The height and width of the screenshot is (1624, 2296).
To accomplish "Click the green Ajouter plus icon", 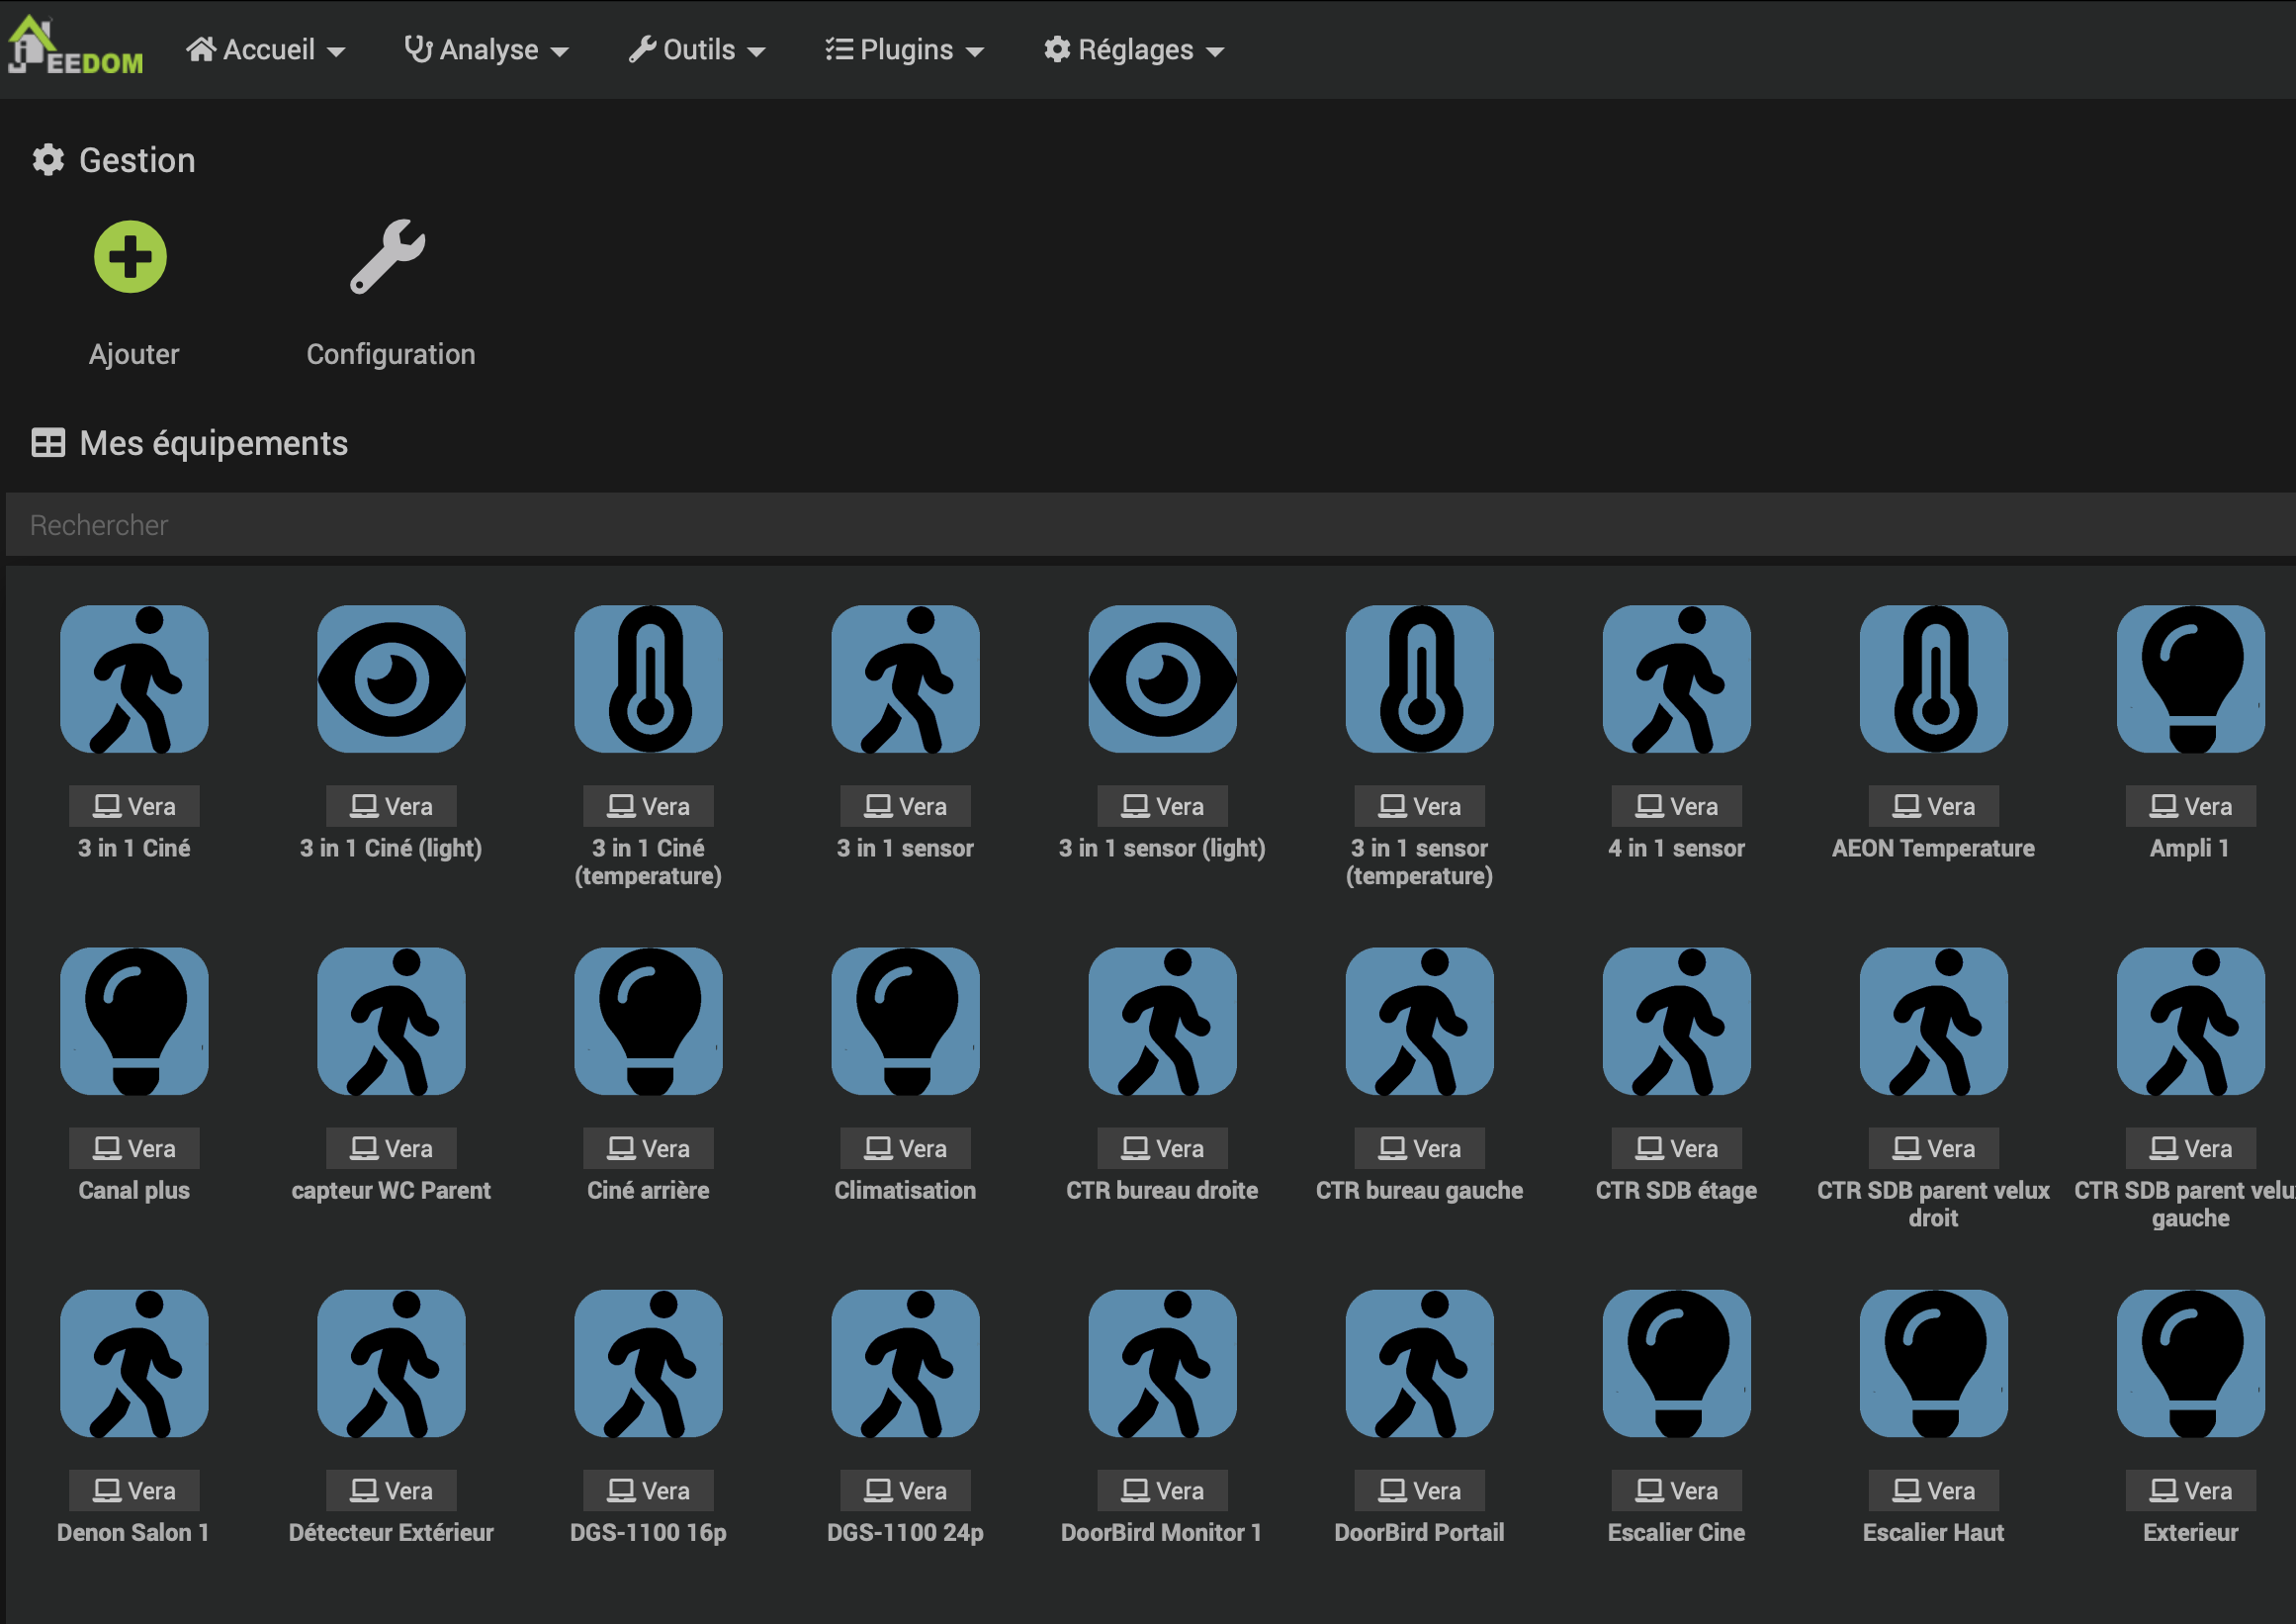I will tap(130, 257).
